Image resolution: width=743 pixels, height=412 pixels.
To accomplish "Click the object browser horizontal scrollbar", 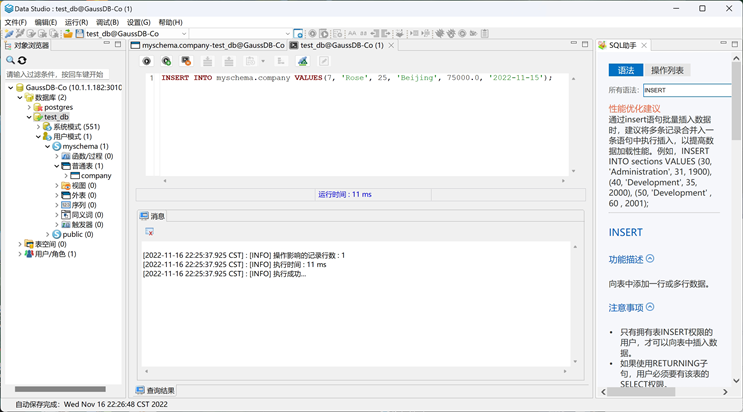I will [60, 389].
